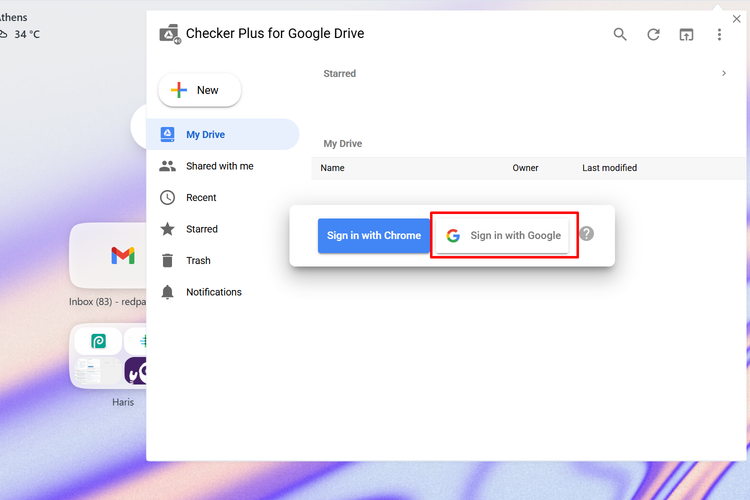
Task: Refresh the Drive file list
Action: 653,34
